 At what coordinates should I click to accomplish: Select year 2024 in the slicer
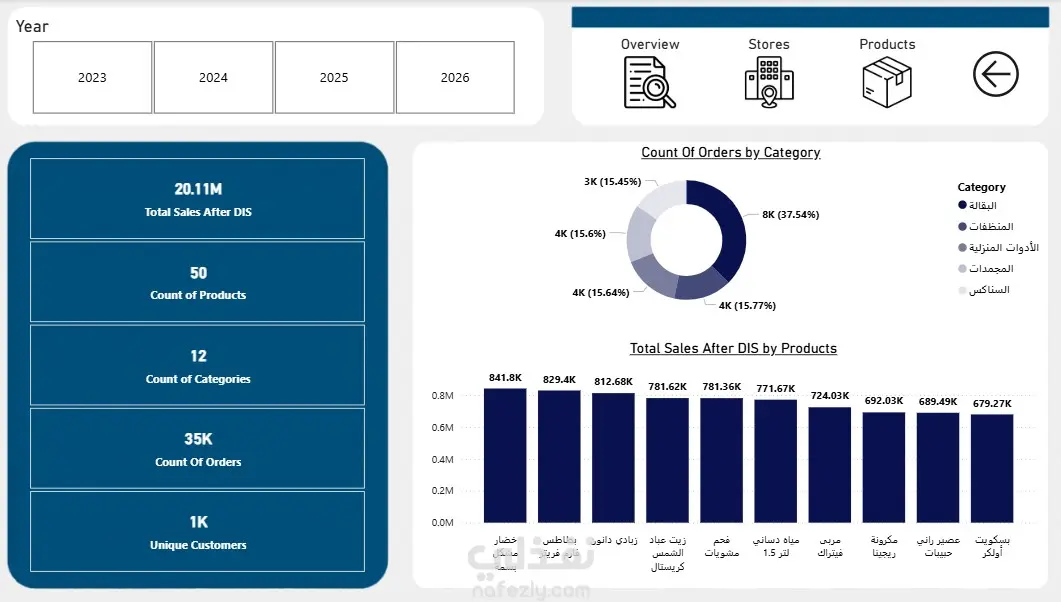click(213, 77)
